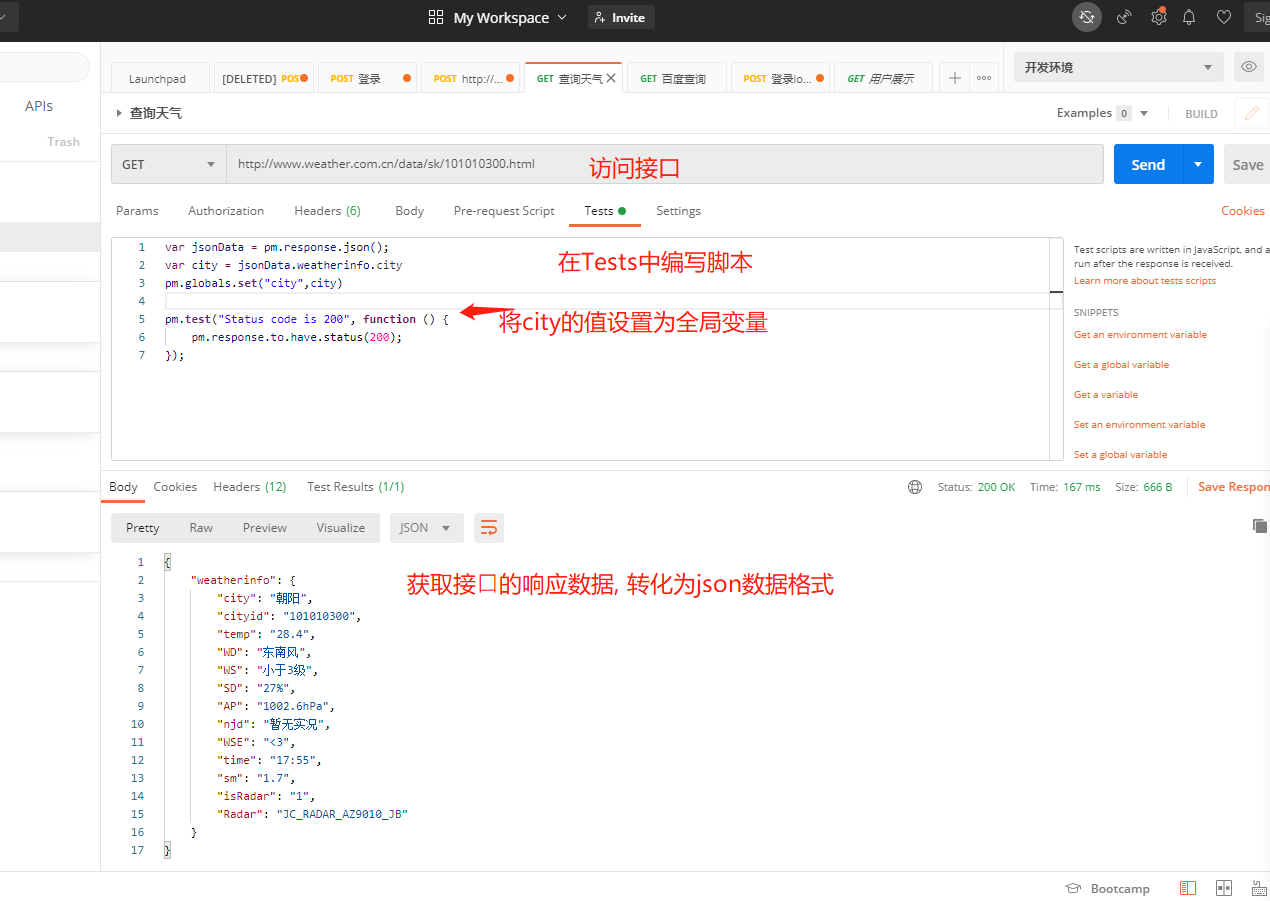Open the Send button dropdown arrow
1270x901 pixels.
1197,164
